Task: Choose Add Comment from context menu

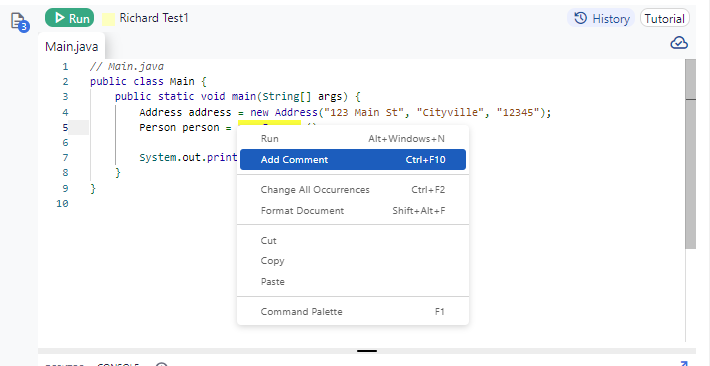Action: click(x=353, y=159)
